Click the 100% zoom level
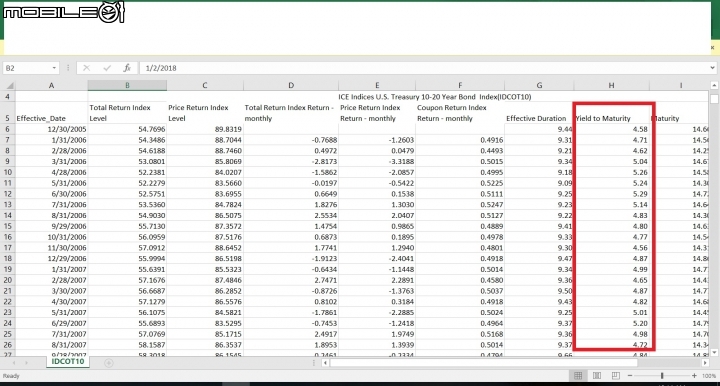The width and height of the screenshot is (720, 386). tap(709, 376)
